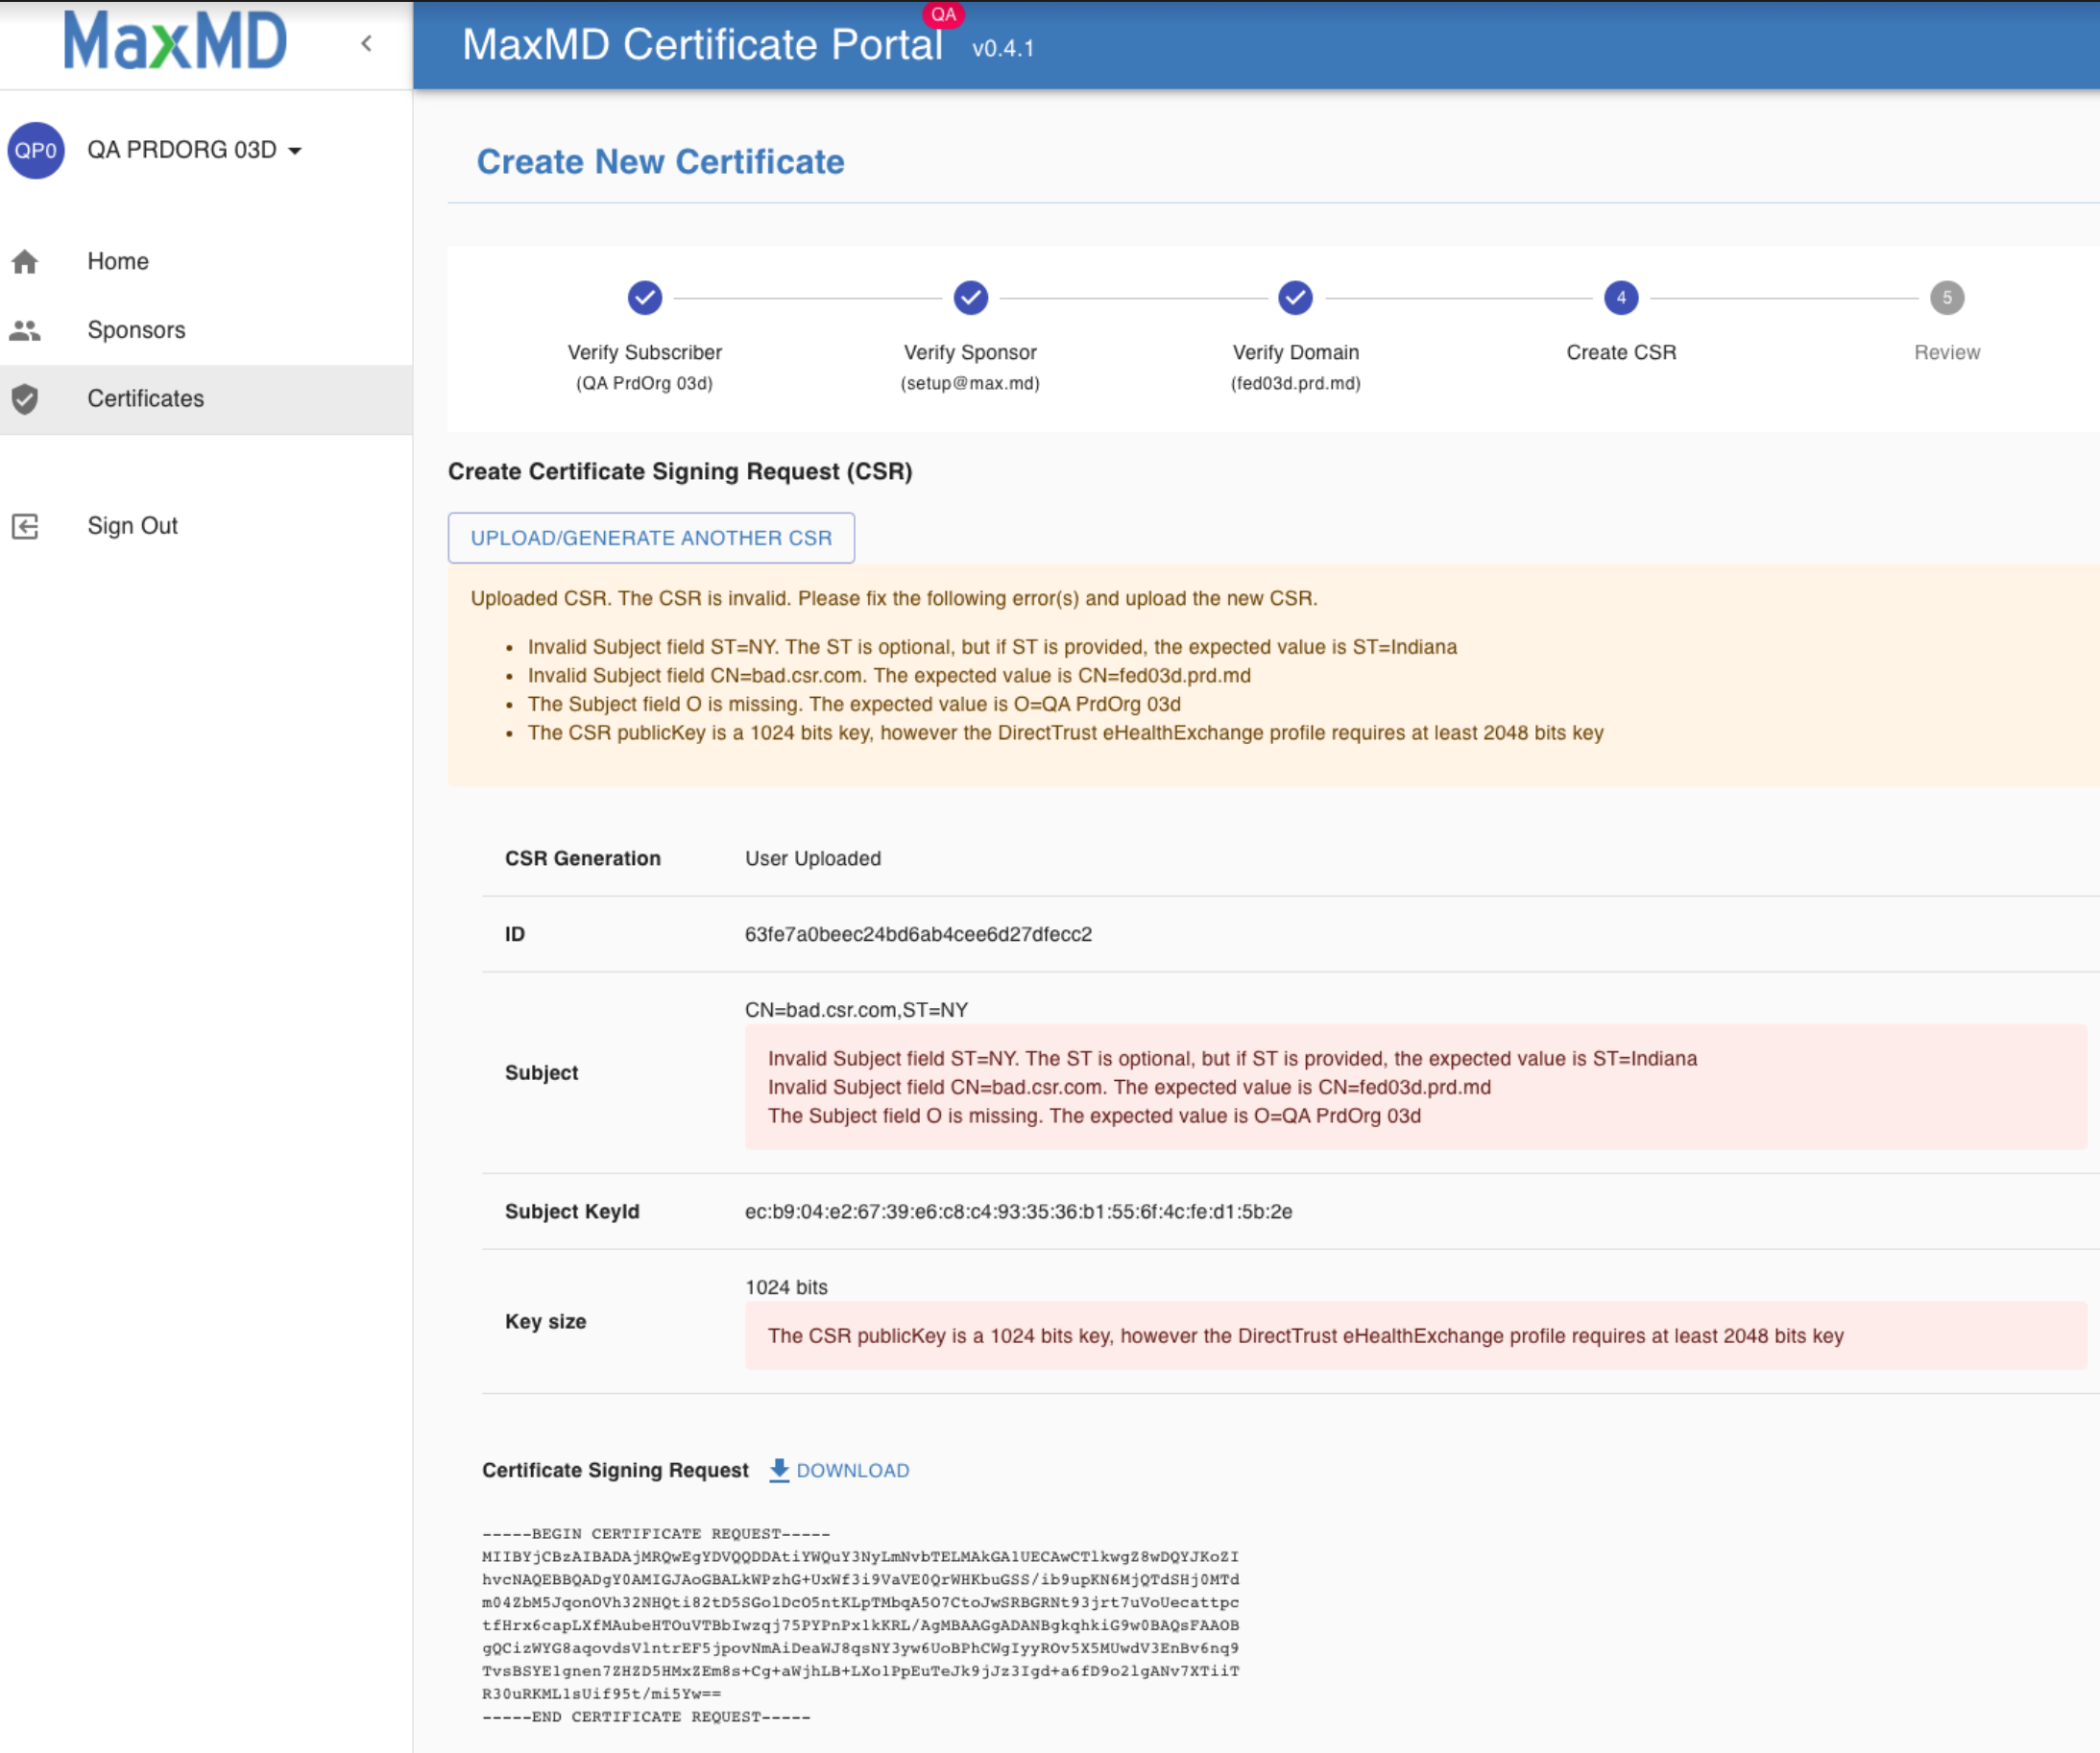Image resolution: width=2100 pixels, height=1753 pixels.
Task: Click the Home house icon
Action: pos(25,262)
